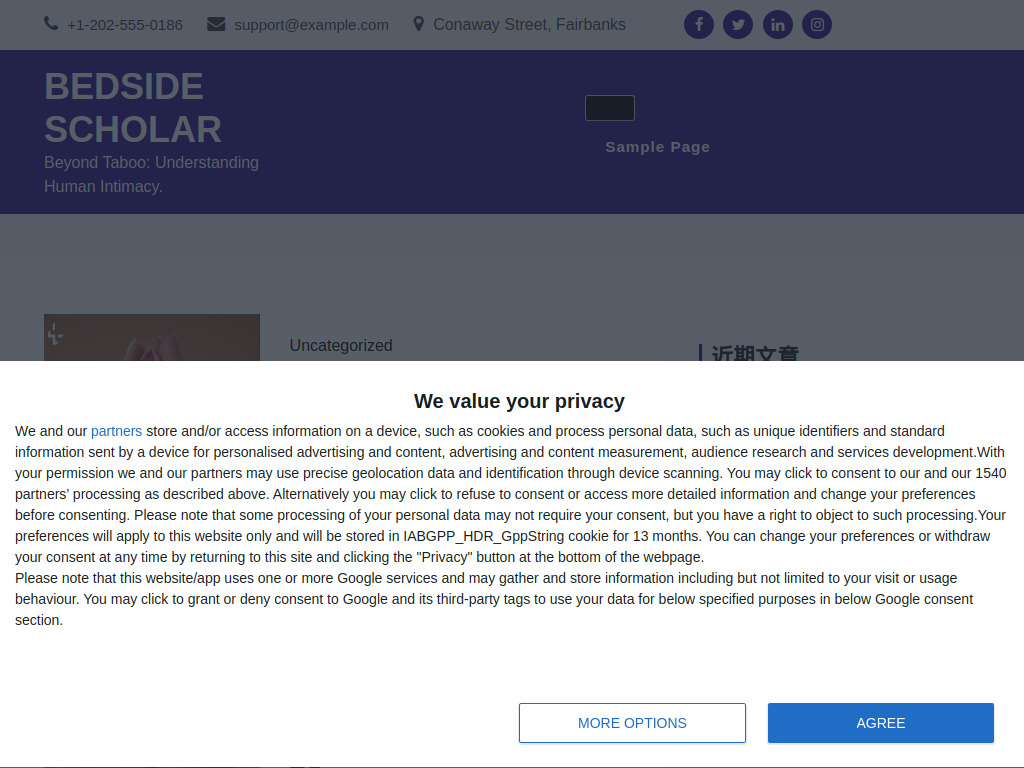Open the LinkedIn social icon

point(777,25)
